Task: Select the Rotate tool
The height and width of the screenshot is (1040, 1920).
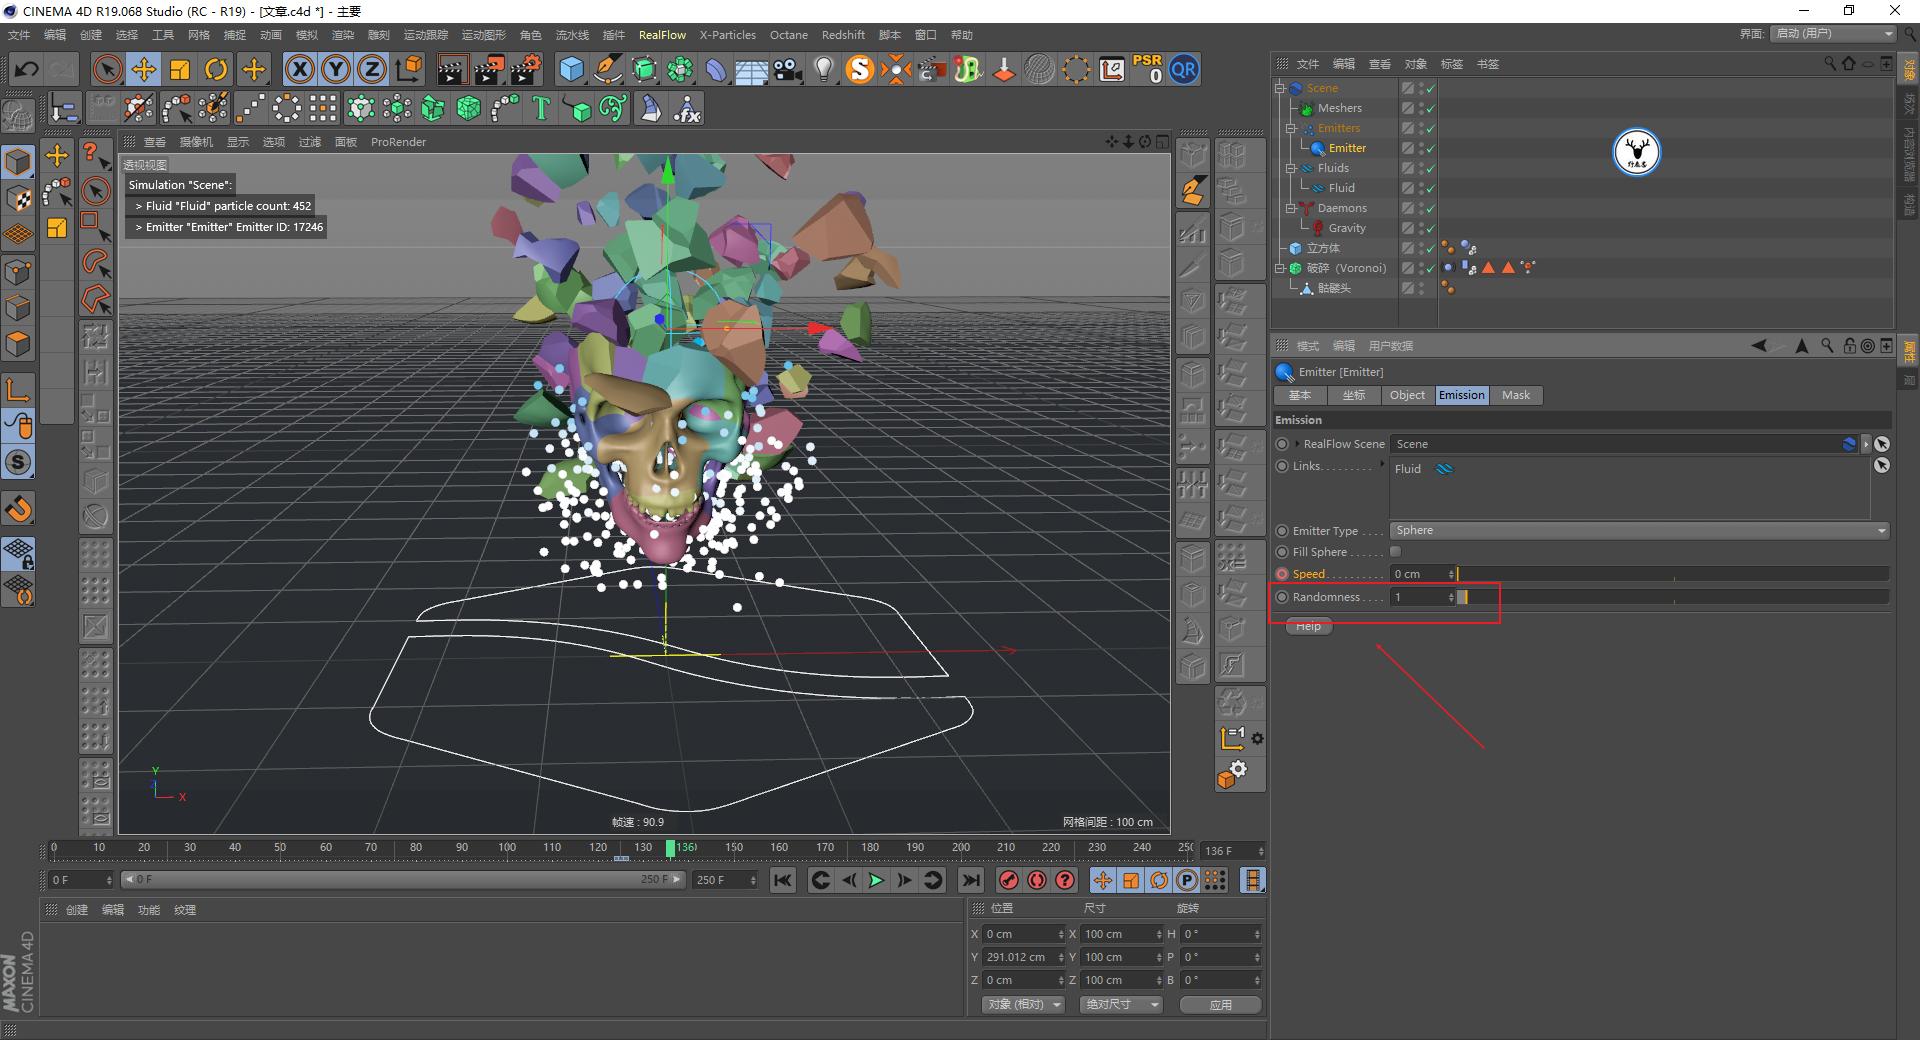Action: point(216,69)
